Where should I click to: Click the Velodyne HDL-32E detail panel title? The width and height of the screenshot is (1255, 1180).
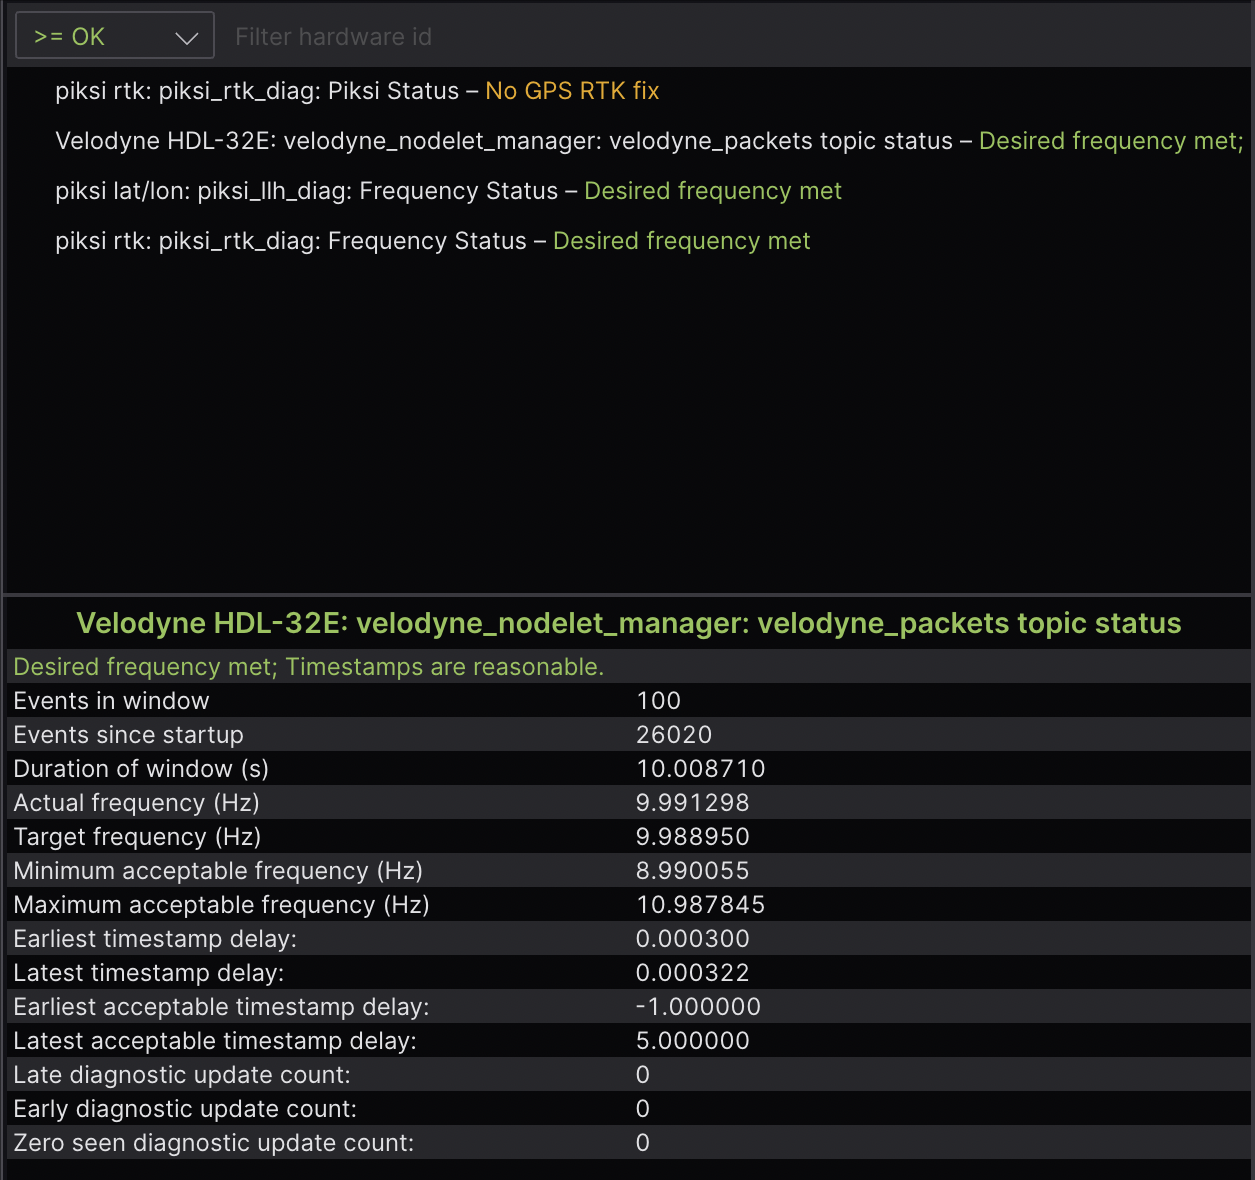[629, 623]
